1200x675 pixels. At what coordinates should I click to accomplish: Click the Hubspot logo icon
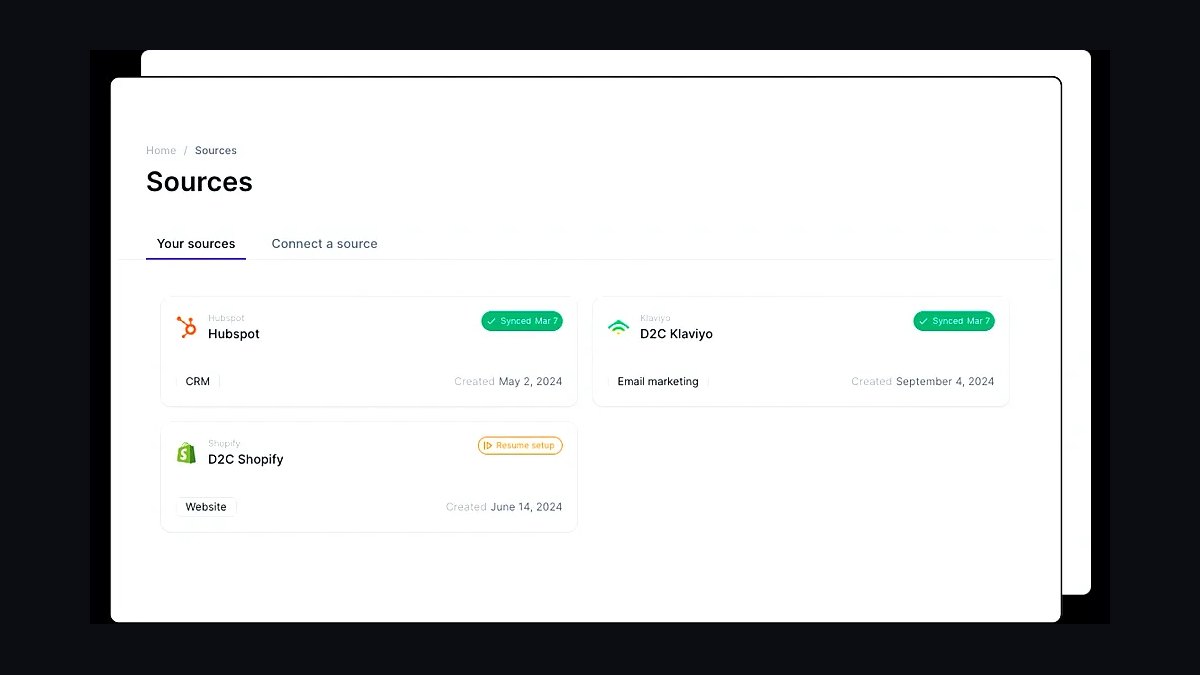tap(187, 327)
